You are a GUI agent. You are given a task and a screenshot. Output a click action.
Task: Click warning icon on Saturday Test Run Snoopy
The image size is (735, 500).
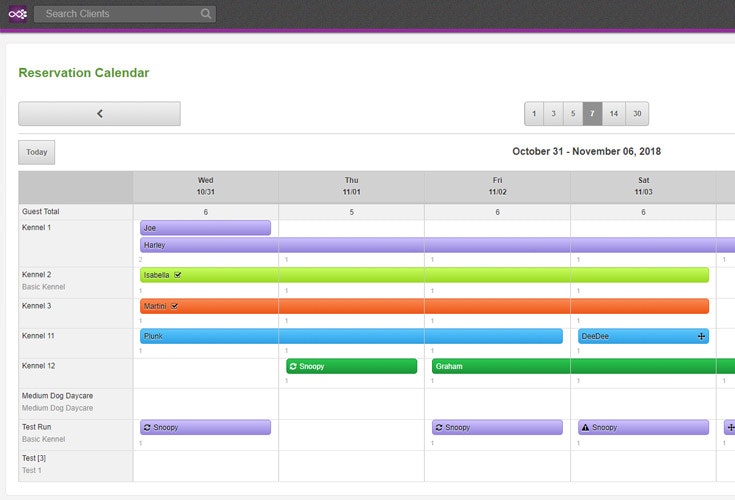click(x=585, y=427)
